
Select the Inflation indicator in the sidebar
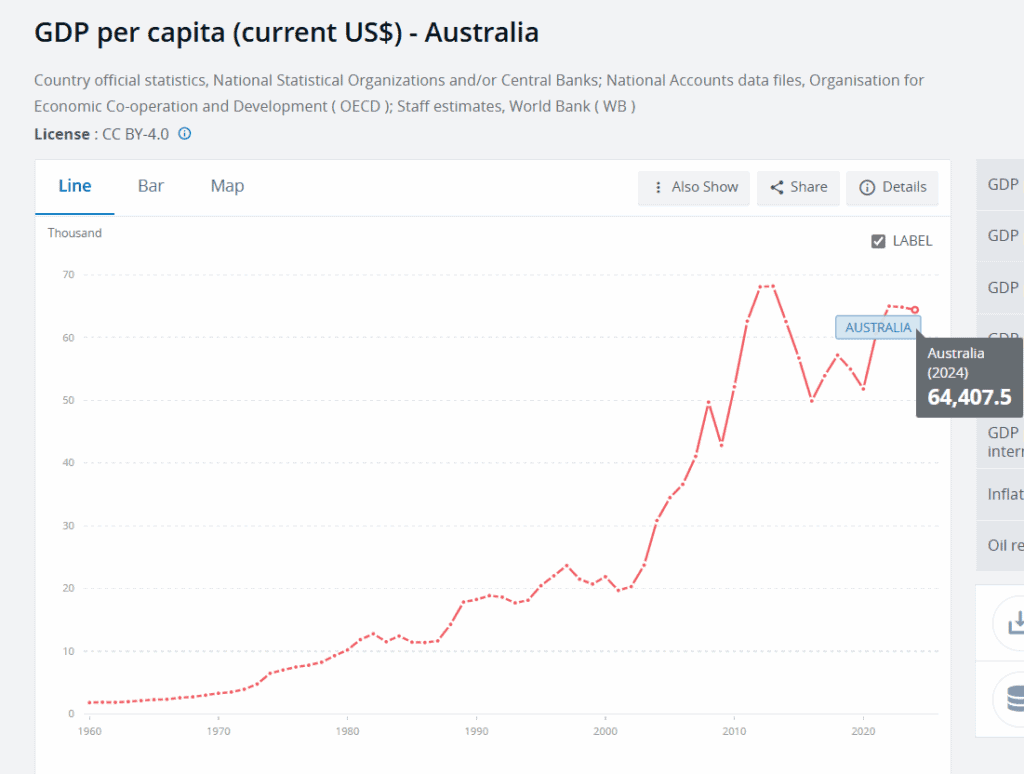(1000, 493)
